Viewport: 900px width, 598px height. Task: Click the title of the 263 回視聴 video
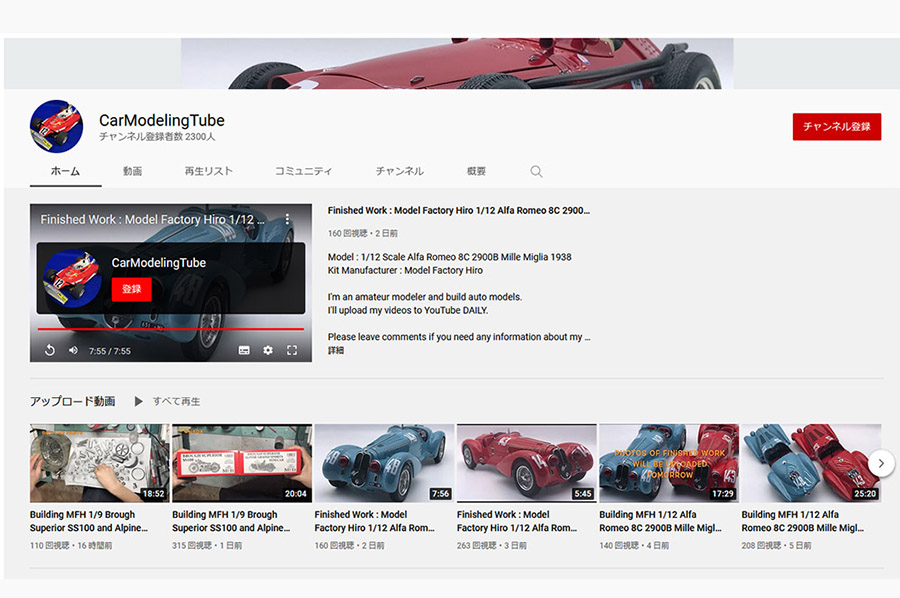(x=517, y=521)
